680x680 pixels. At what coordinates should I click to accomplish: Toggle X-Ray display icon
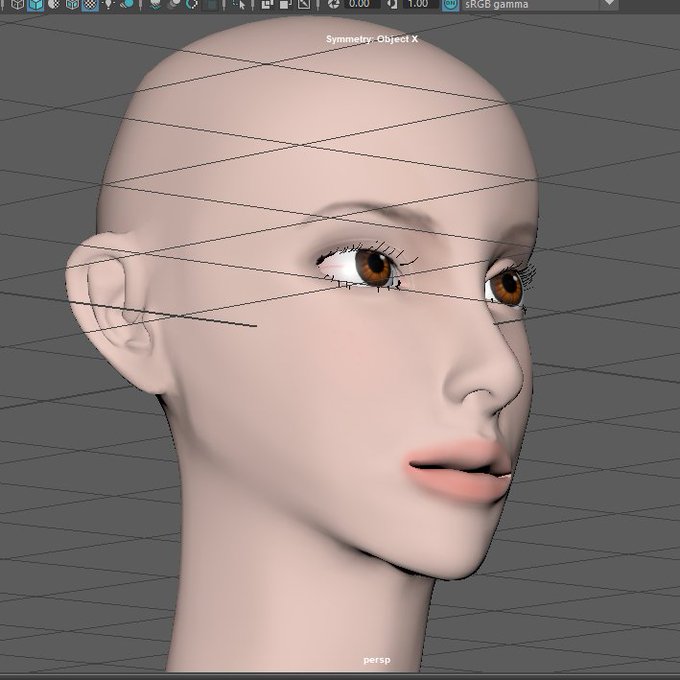coord(267,4)
